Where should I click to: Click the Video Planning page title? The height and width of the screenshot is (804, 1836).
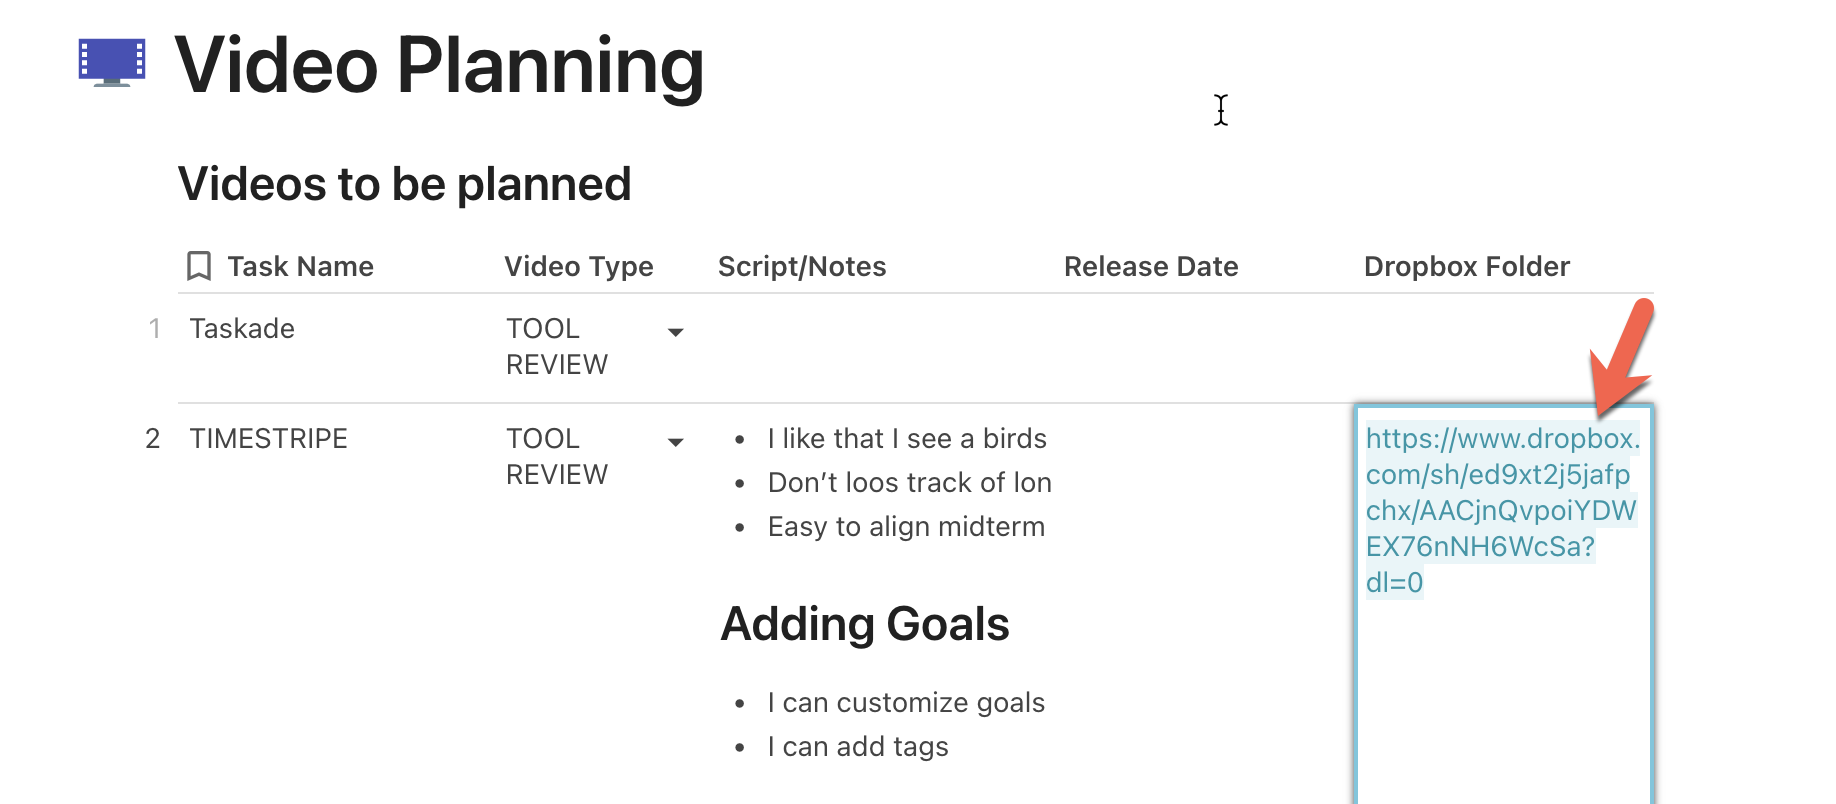(439, 66)
